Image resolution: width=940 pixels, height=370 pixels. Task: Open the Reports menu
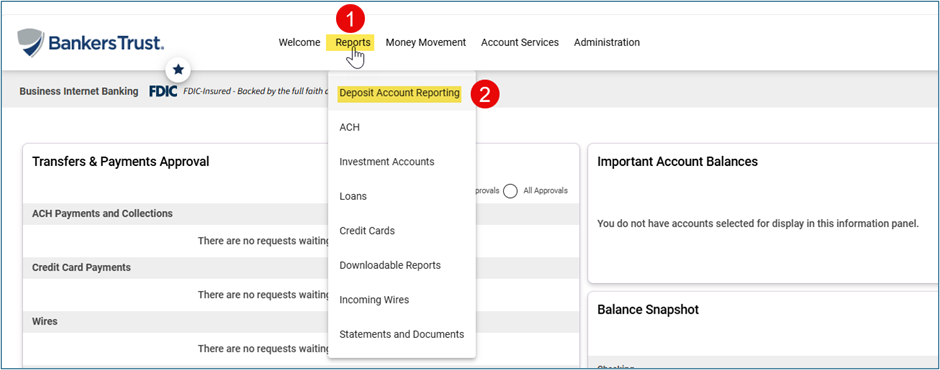click(353, 43)
